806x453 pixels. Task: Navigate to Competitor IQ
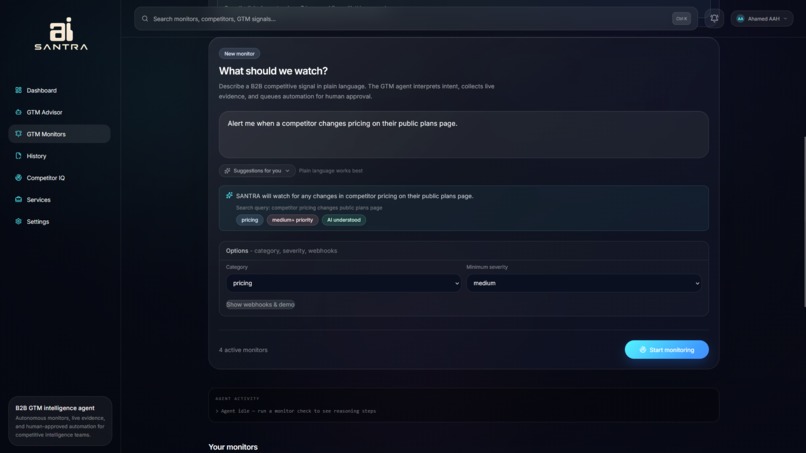[x=59, y=177]
